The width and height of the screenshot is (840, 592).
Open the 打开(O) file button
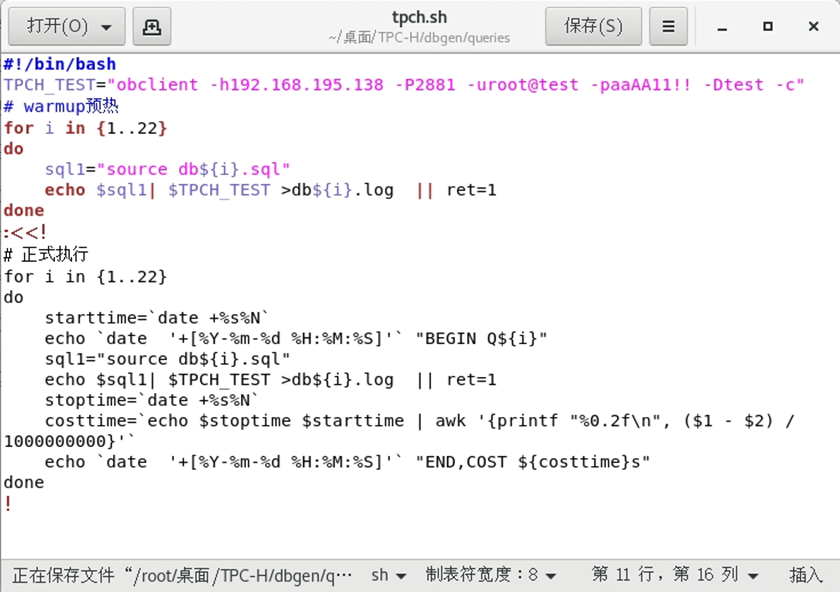point(66,26)
